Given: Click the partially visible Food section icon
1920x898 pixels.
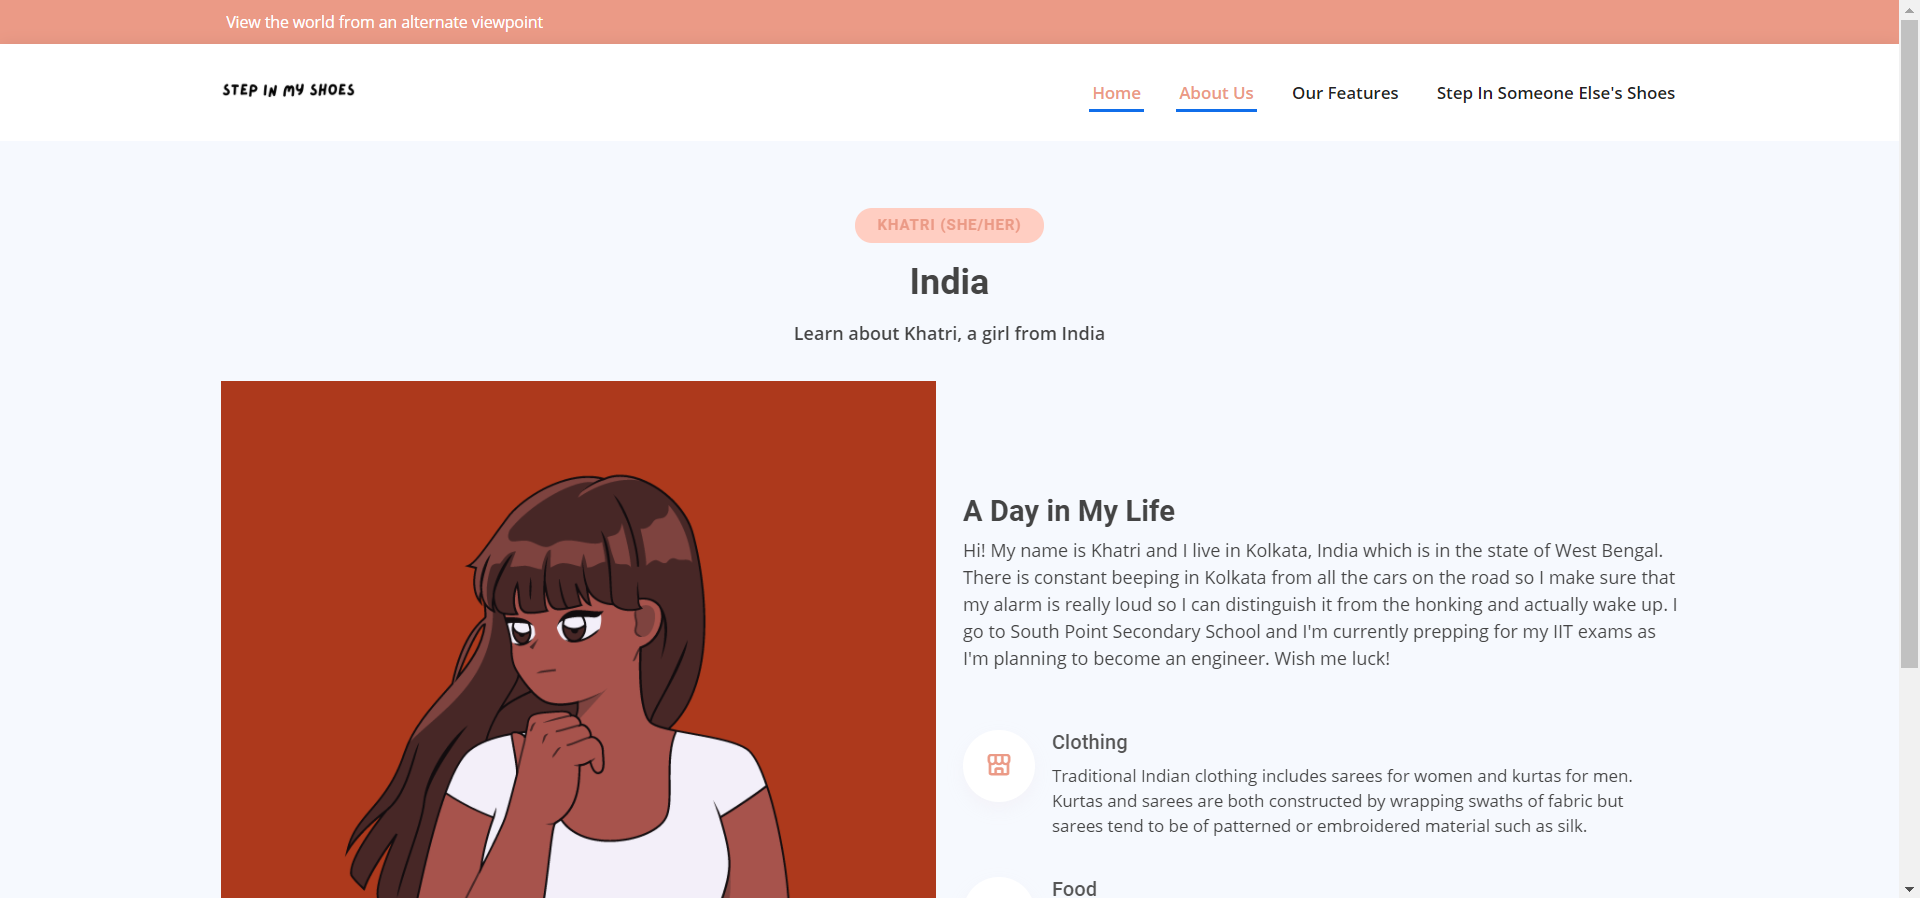Looking at the screenshot, I should point(999,888).
